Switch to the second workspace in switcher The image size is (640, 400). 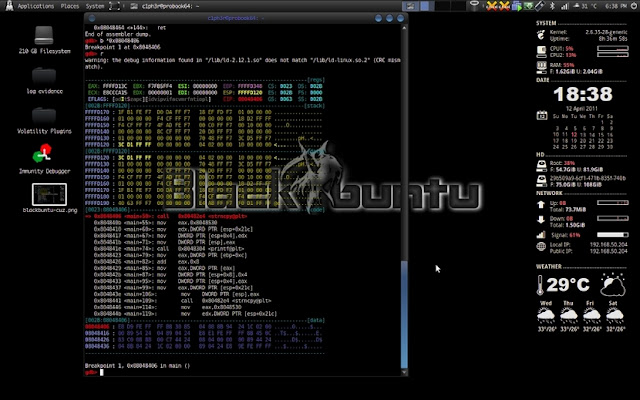tap(442, 6)
